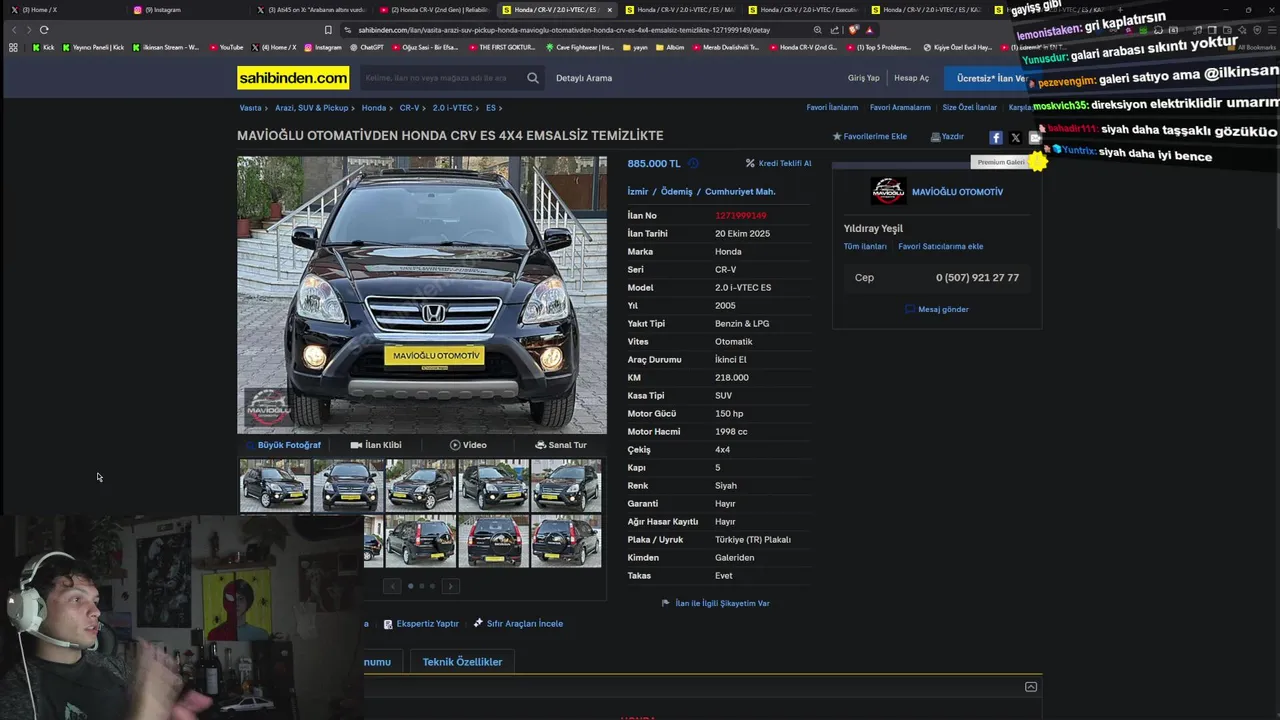Go to previous thumbnail page arrow
This screenshot has width=1280, height=720.
(393, 586)
